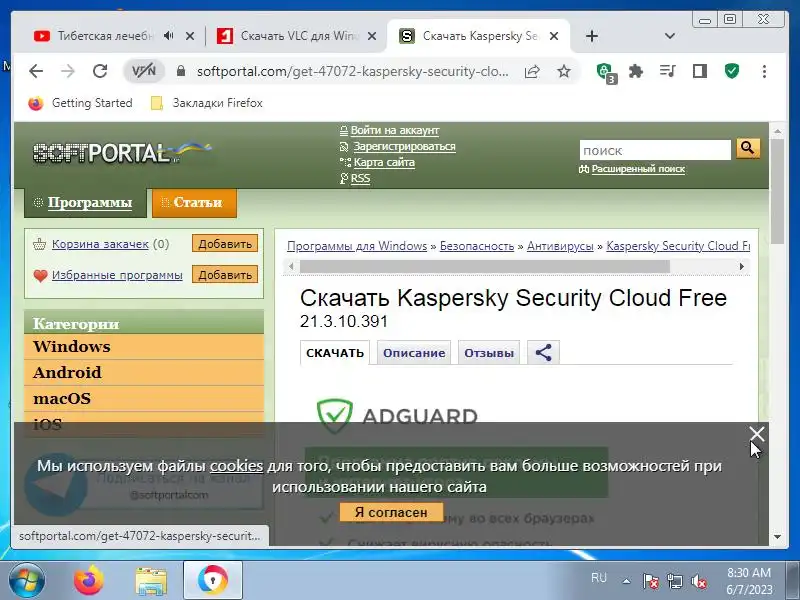This screenshot has height=600, width=800.
Task: Open the Безопасность breadcrumb
Action: pos(477,246)
